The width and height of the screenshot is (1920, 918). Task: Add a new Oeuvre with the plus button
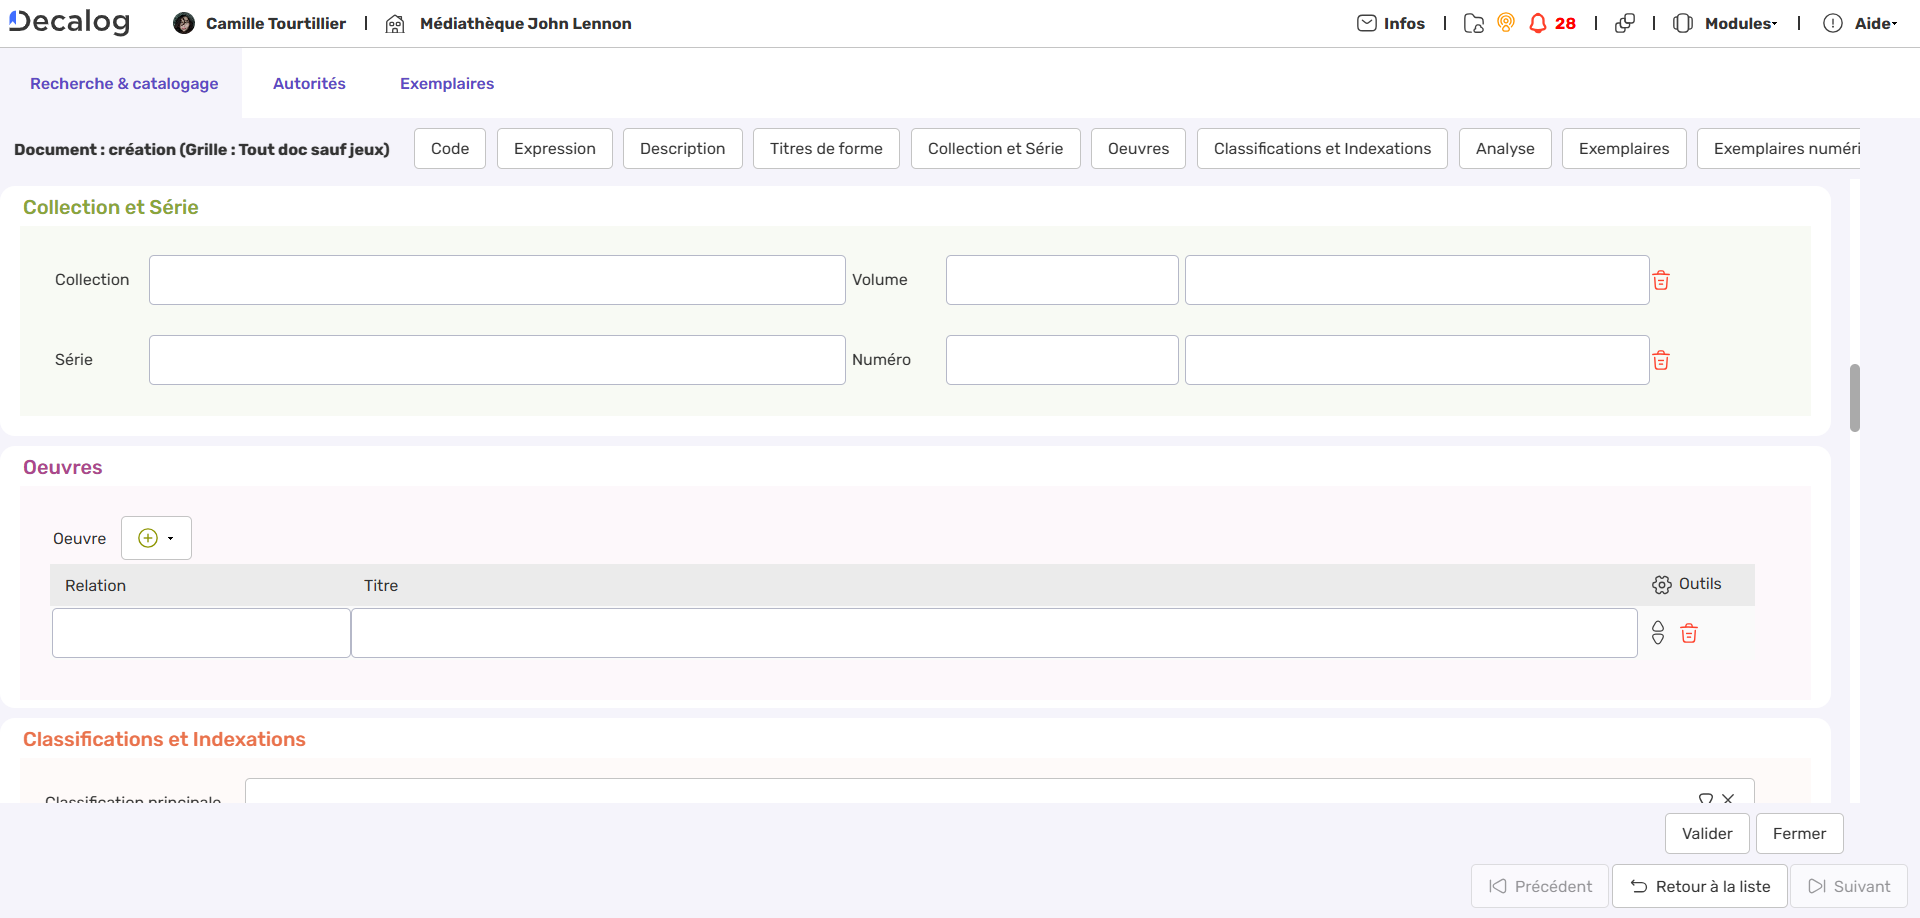(146, 537)
